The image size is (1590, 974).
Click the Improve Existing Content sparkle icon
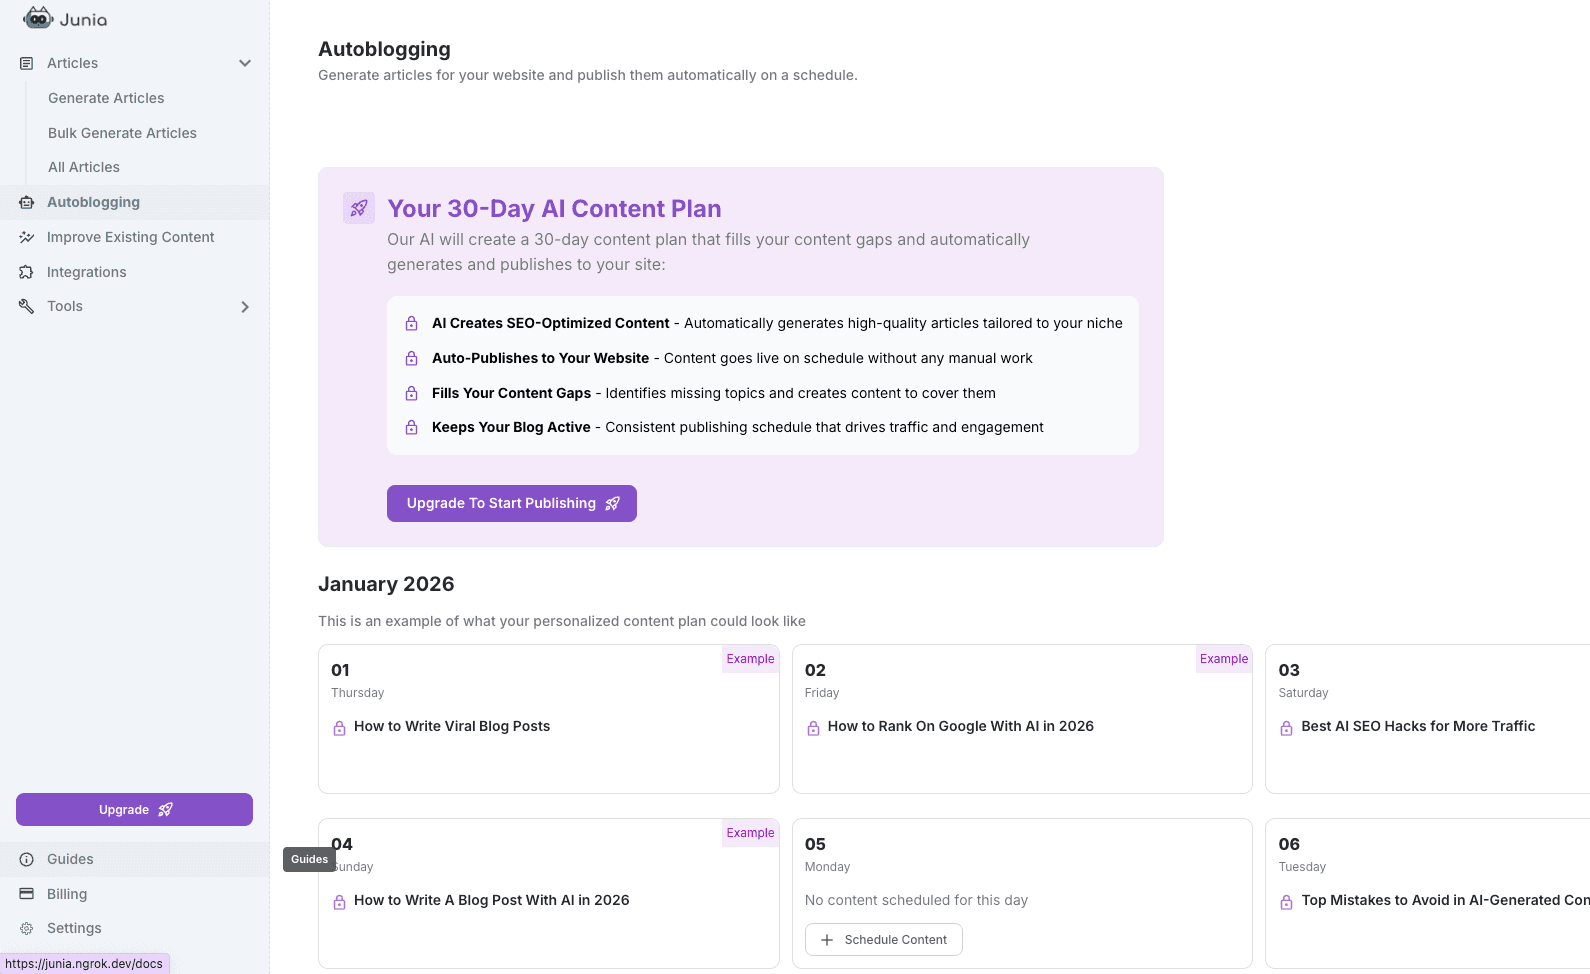[x=26, y=237]
